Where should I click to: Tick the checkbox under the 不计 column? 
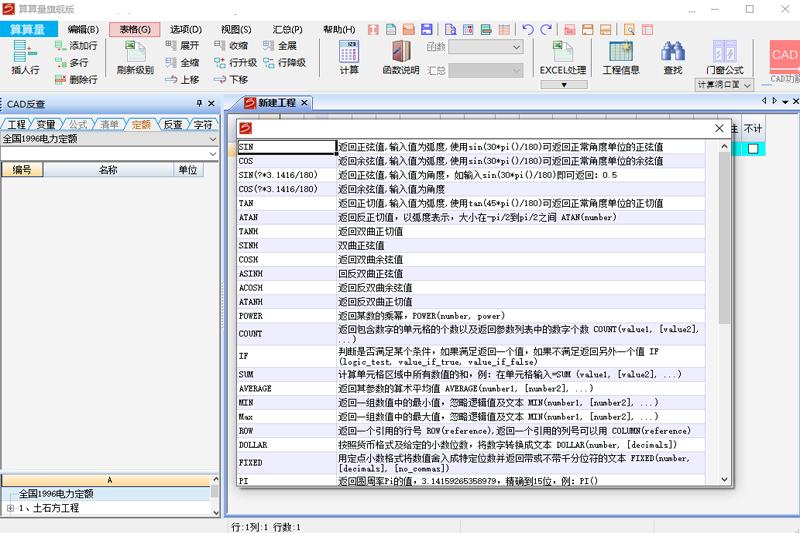click(753, 148)
